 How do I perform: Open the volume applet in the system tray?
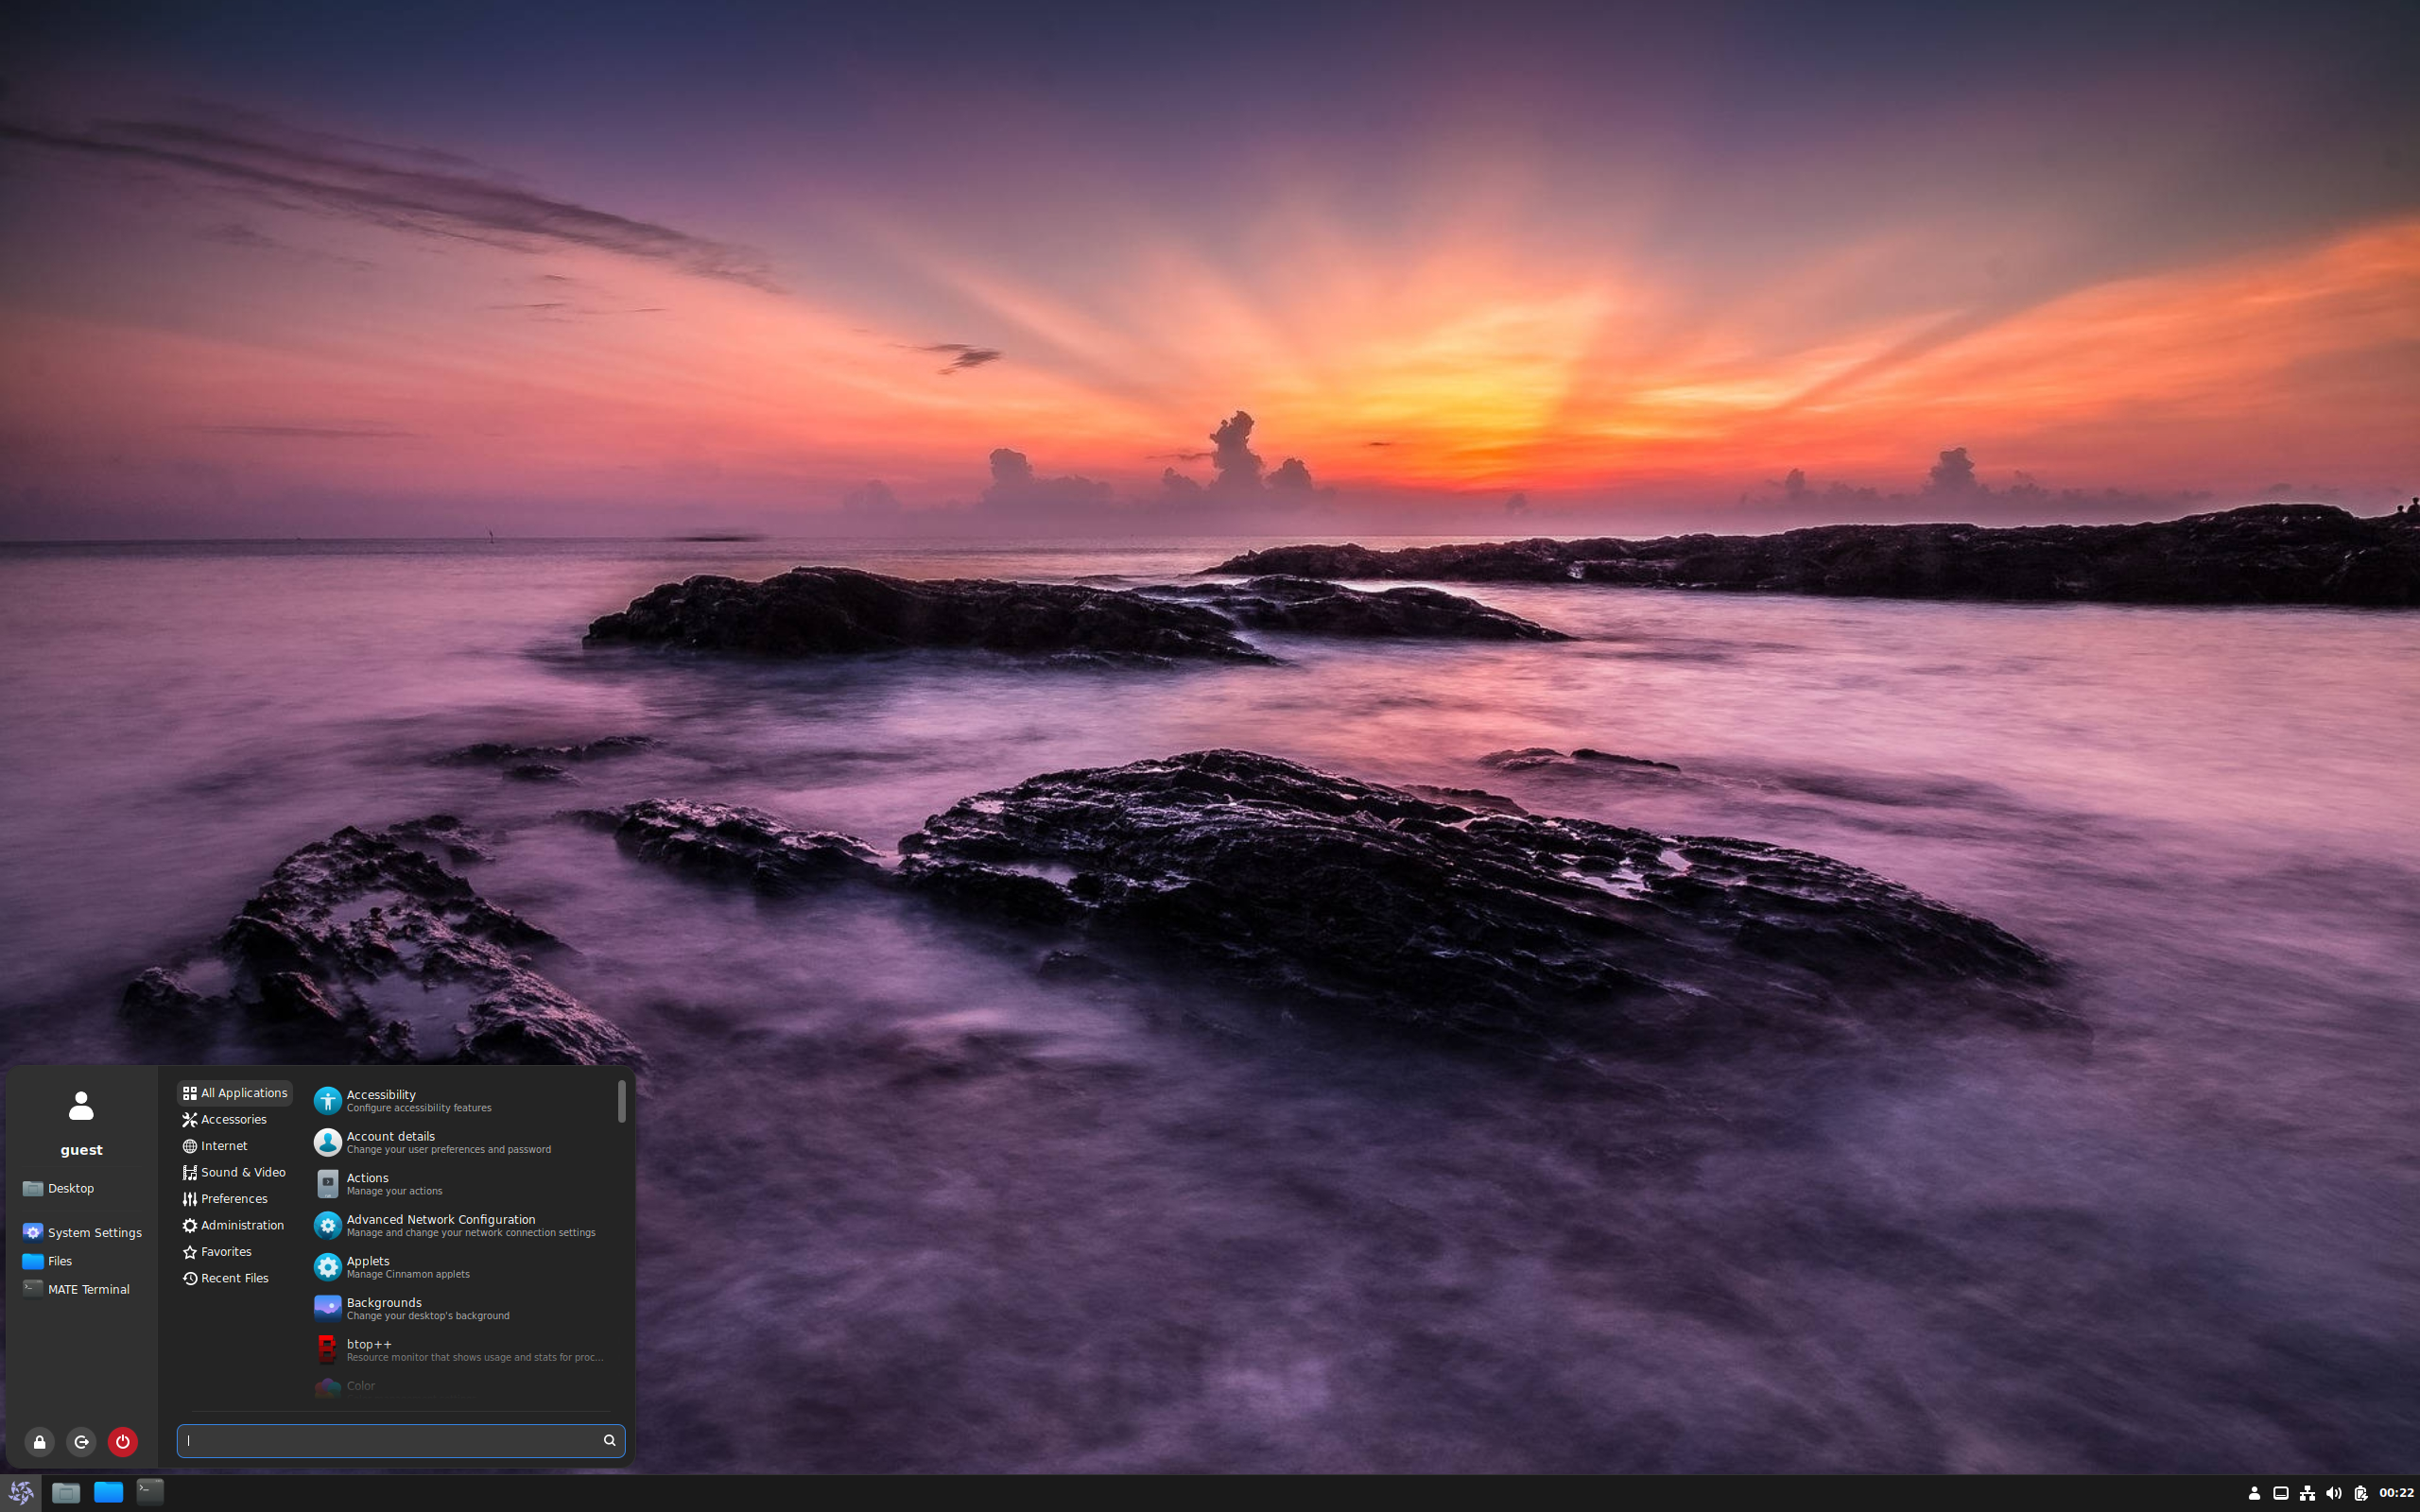[2334, 1493]
